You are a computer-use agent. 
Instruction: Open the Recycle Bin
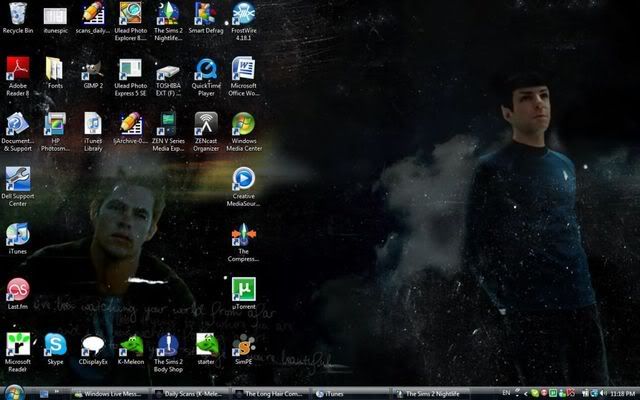(18, 18)
